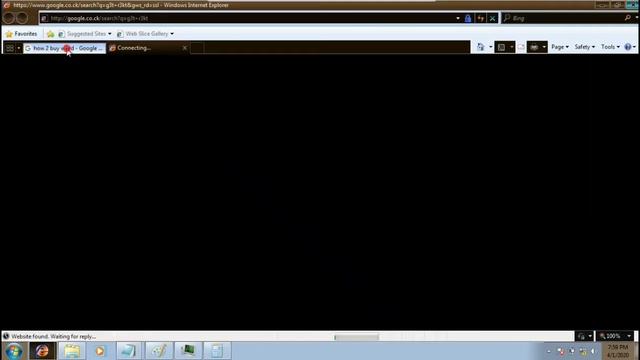Click the Bing search magnifier button
This screenshot has width=640, height=360.
tap(627, 18)
